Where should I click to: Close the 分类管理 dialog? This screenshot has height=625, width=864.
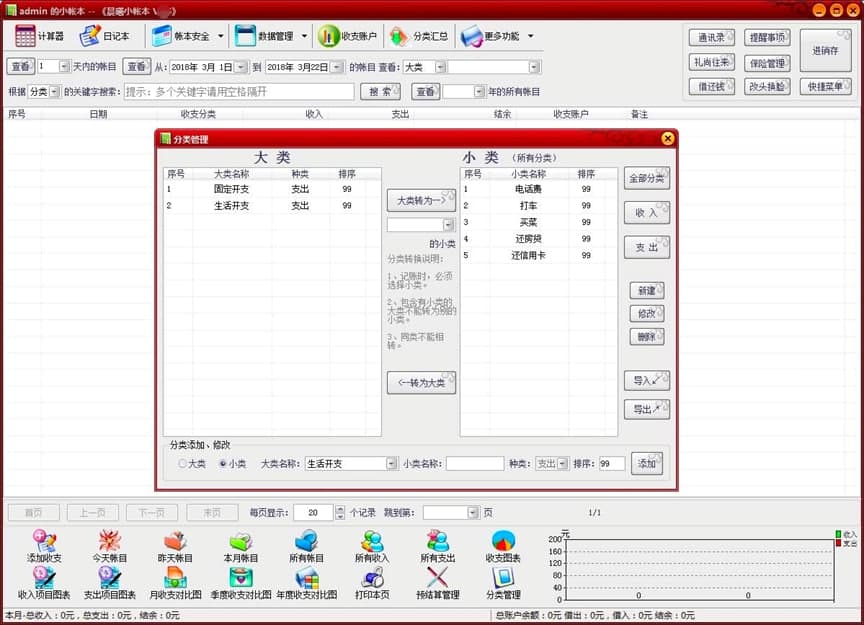pyautogui.click(x=667, y=139)
